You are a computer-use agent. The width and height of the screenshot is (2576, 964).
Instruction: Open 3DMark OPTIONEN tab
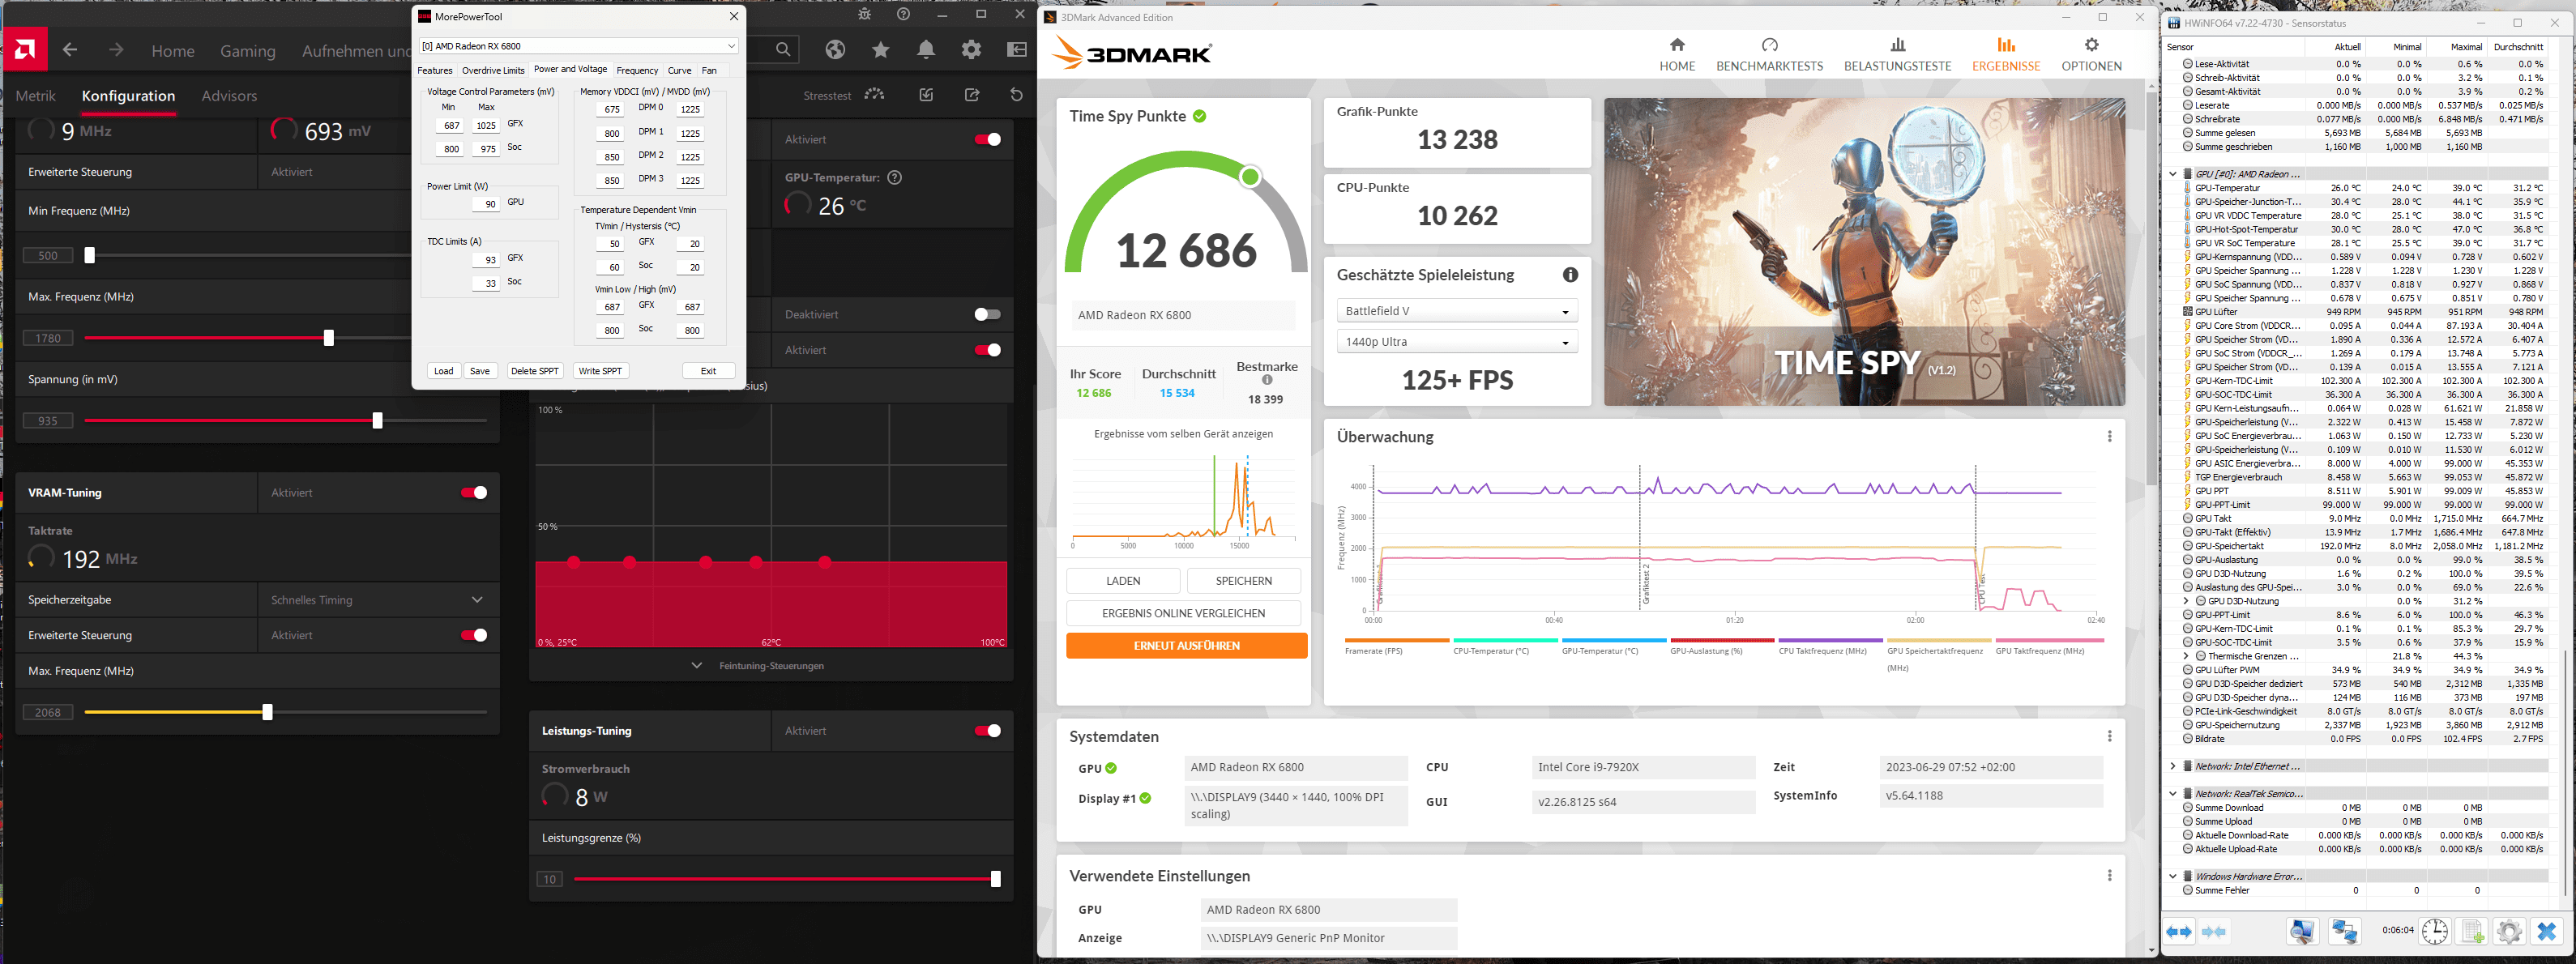coord(2092,55)
